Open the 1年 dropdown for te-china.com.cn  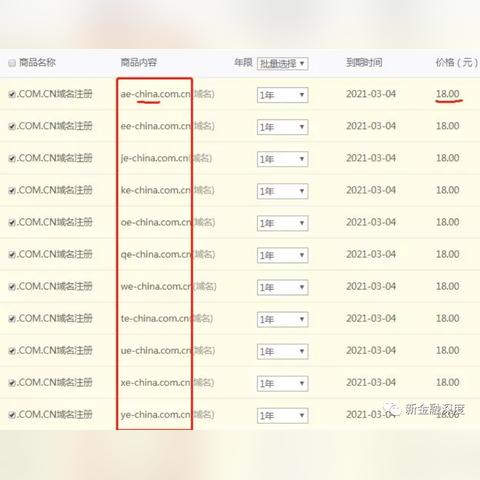click(x=283, y=319)
